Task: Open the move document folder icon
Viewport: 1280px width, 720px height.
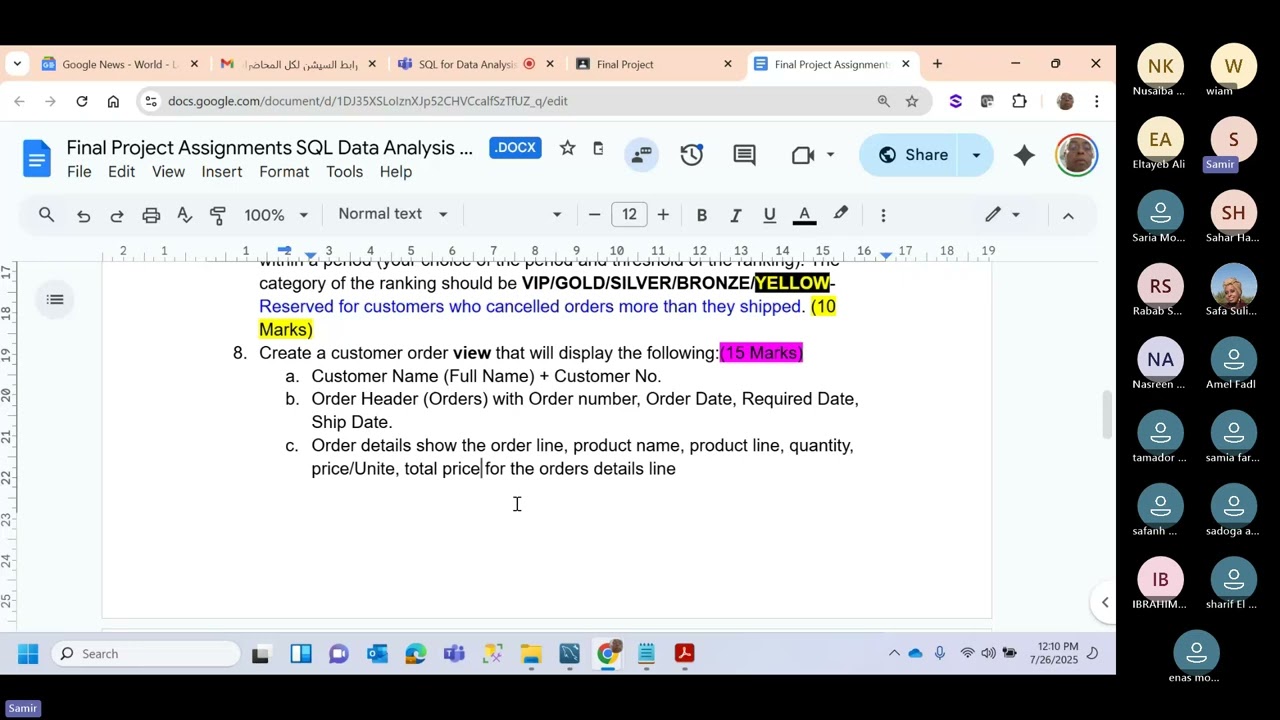Action: [598, 148]
